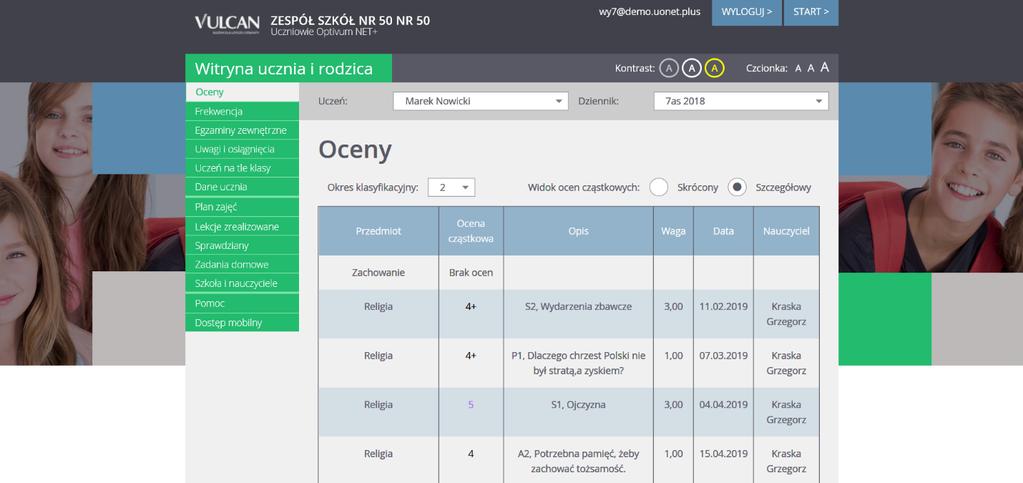Select the yellow contrast A circle
Image resolution: width=1023 pixels, height=483 pixels.
point(714,68)
